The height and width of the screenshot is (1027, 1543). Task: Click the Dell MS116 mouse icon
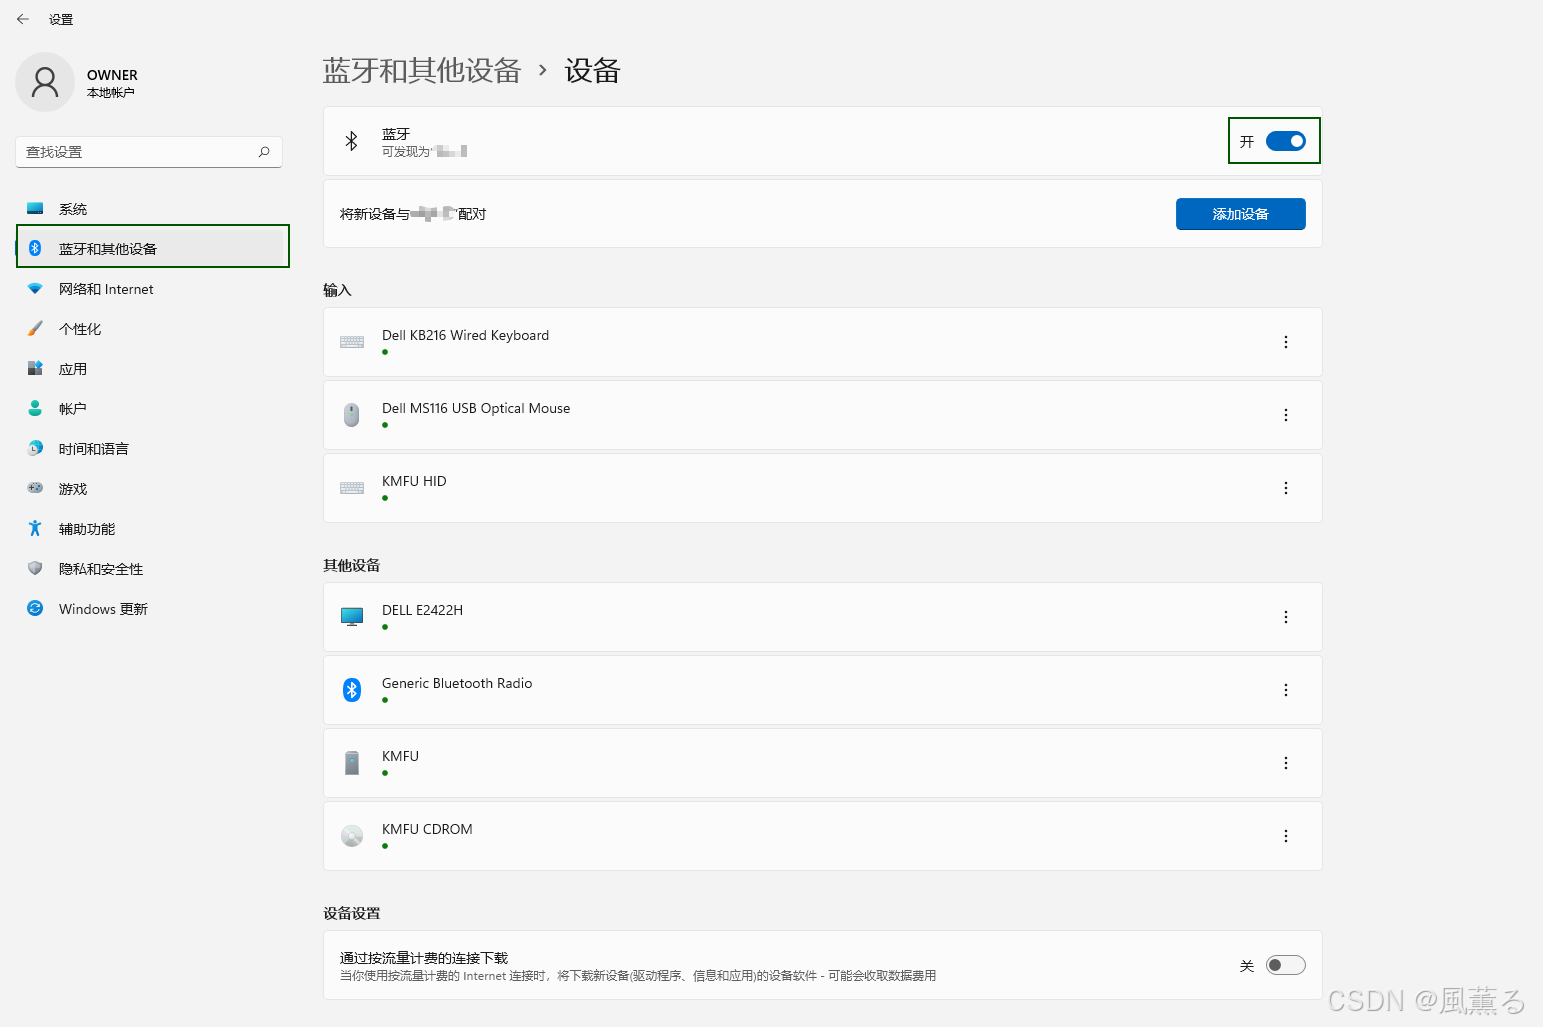coord(352,415)
